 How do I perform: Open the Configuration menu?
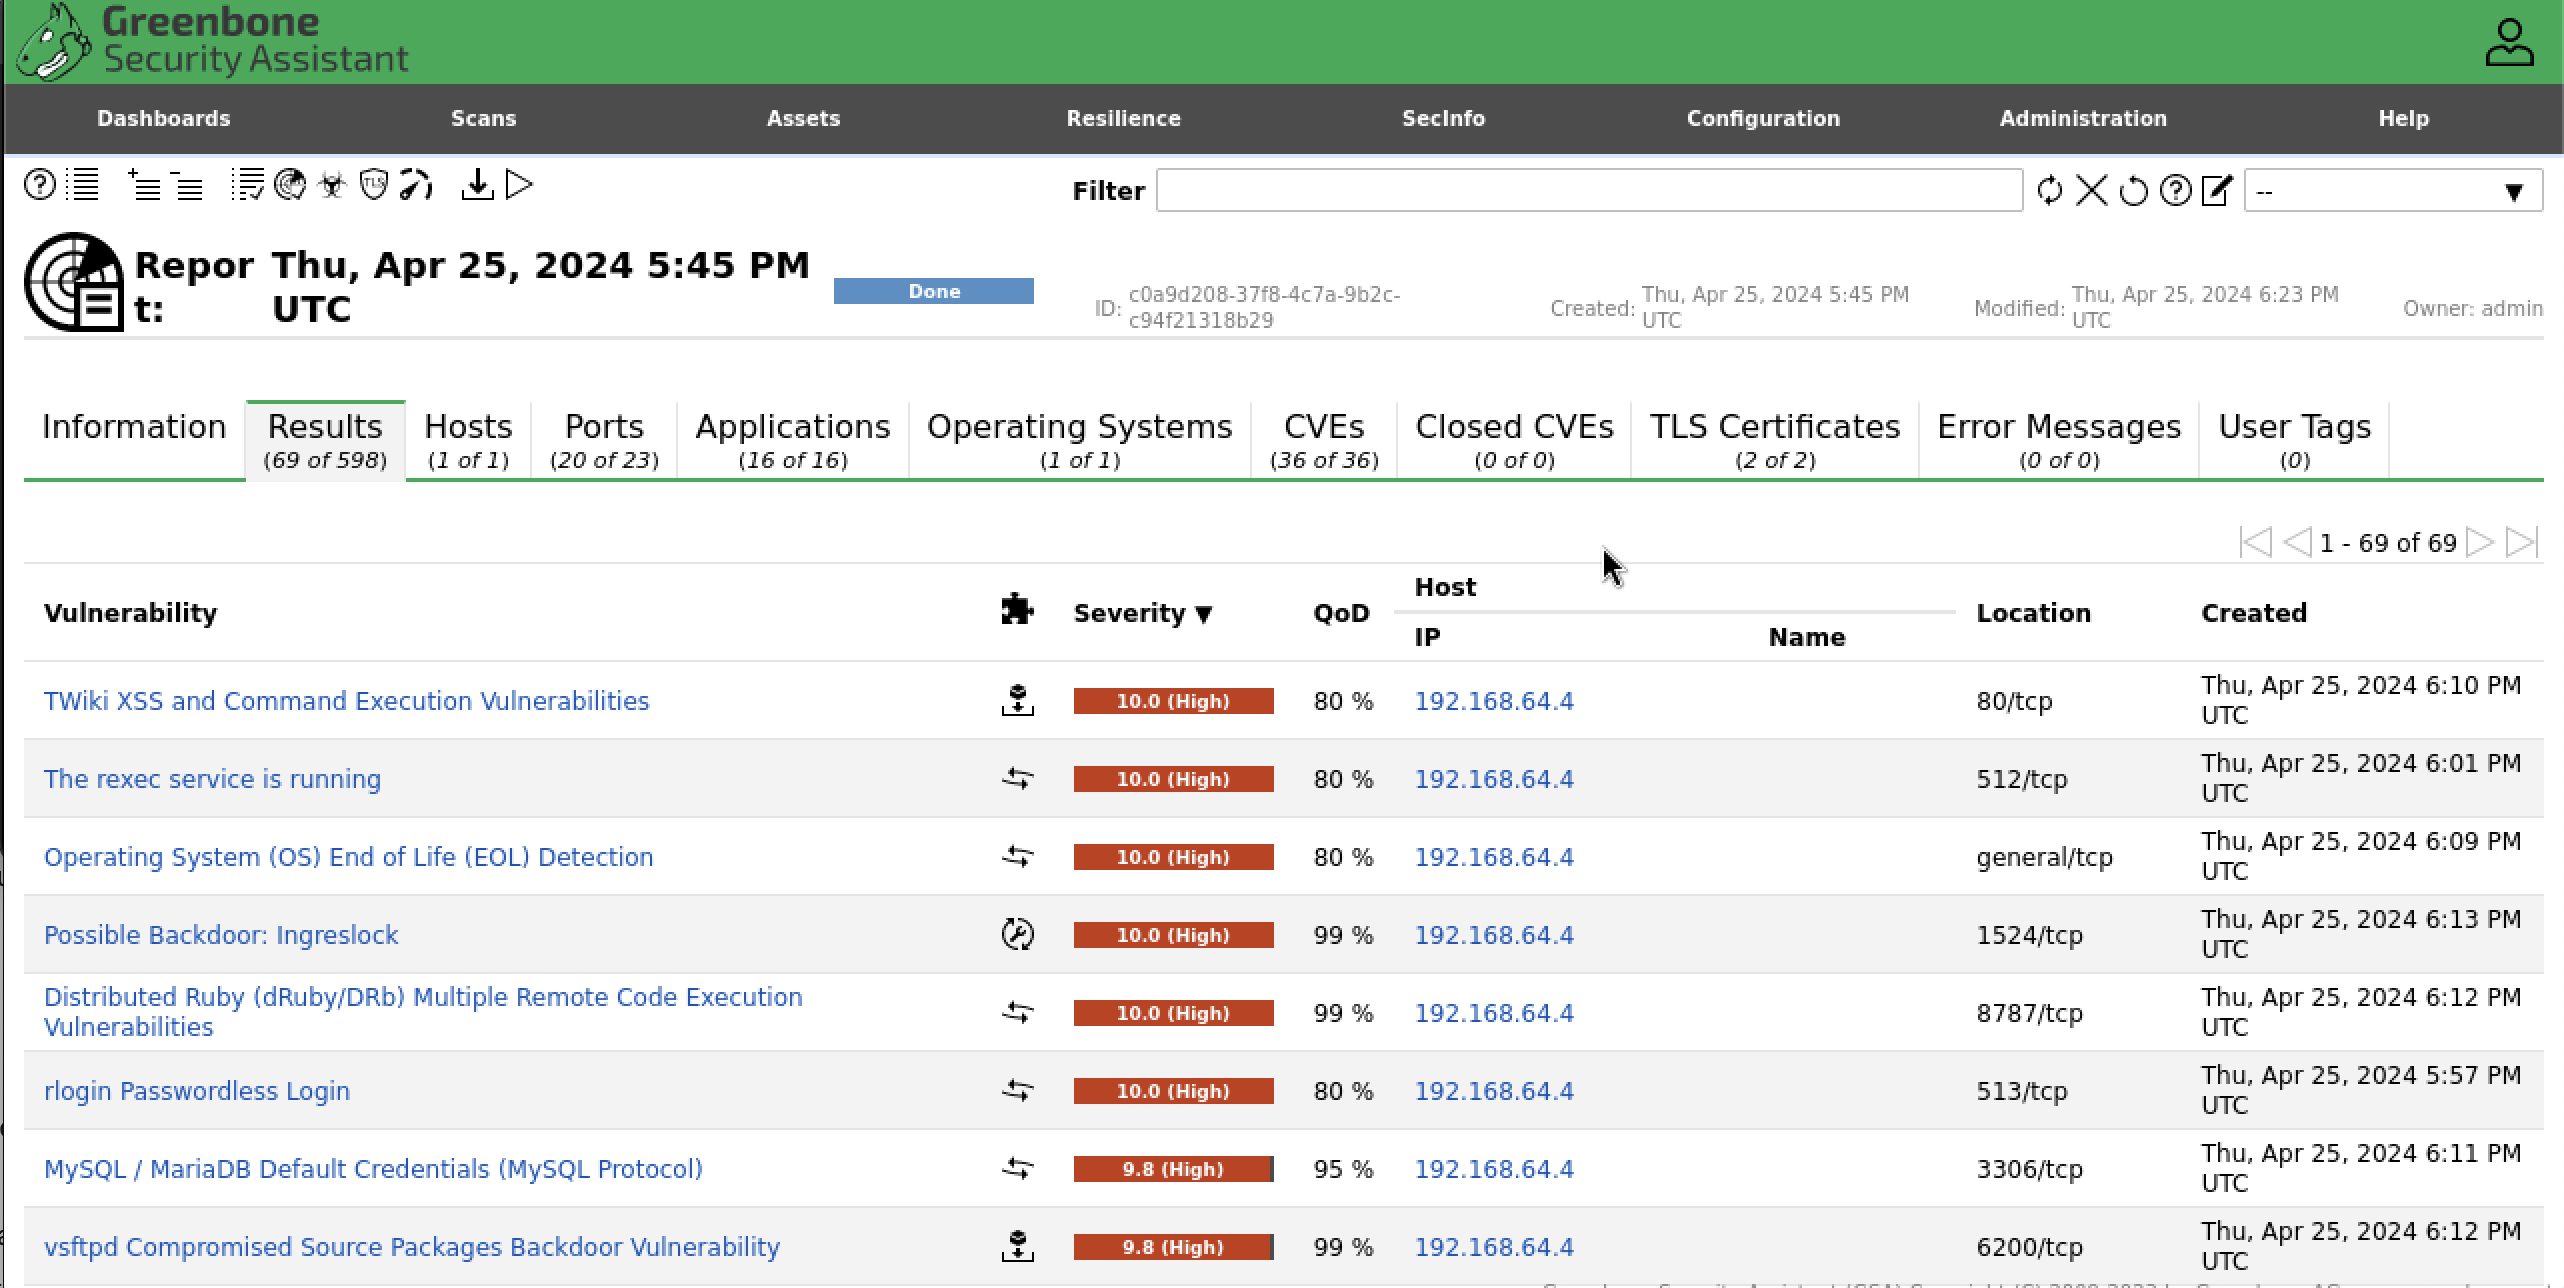(x=1763, y=118)
